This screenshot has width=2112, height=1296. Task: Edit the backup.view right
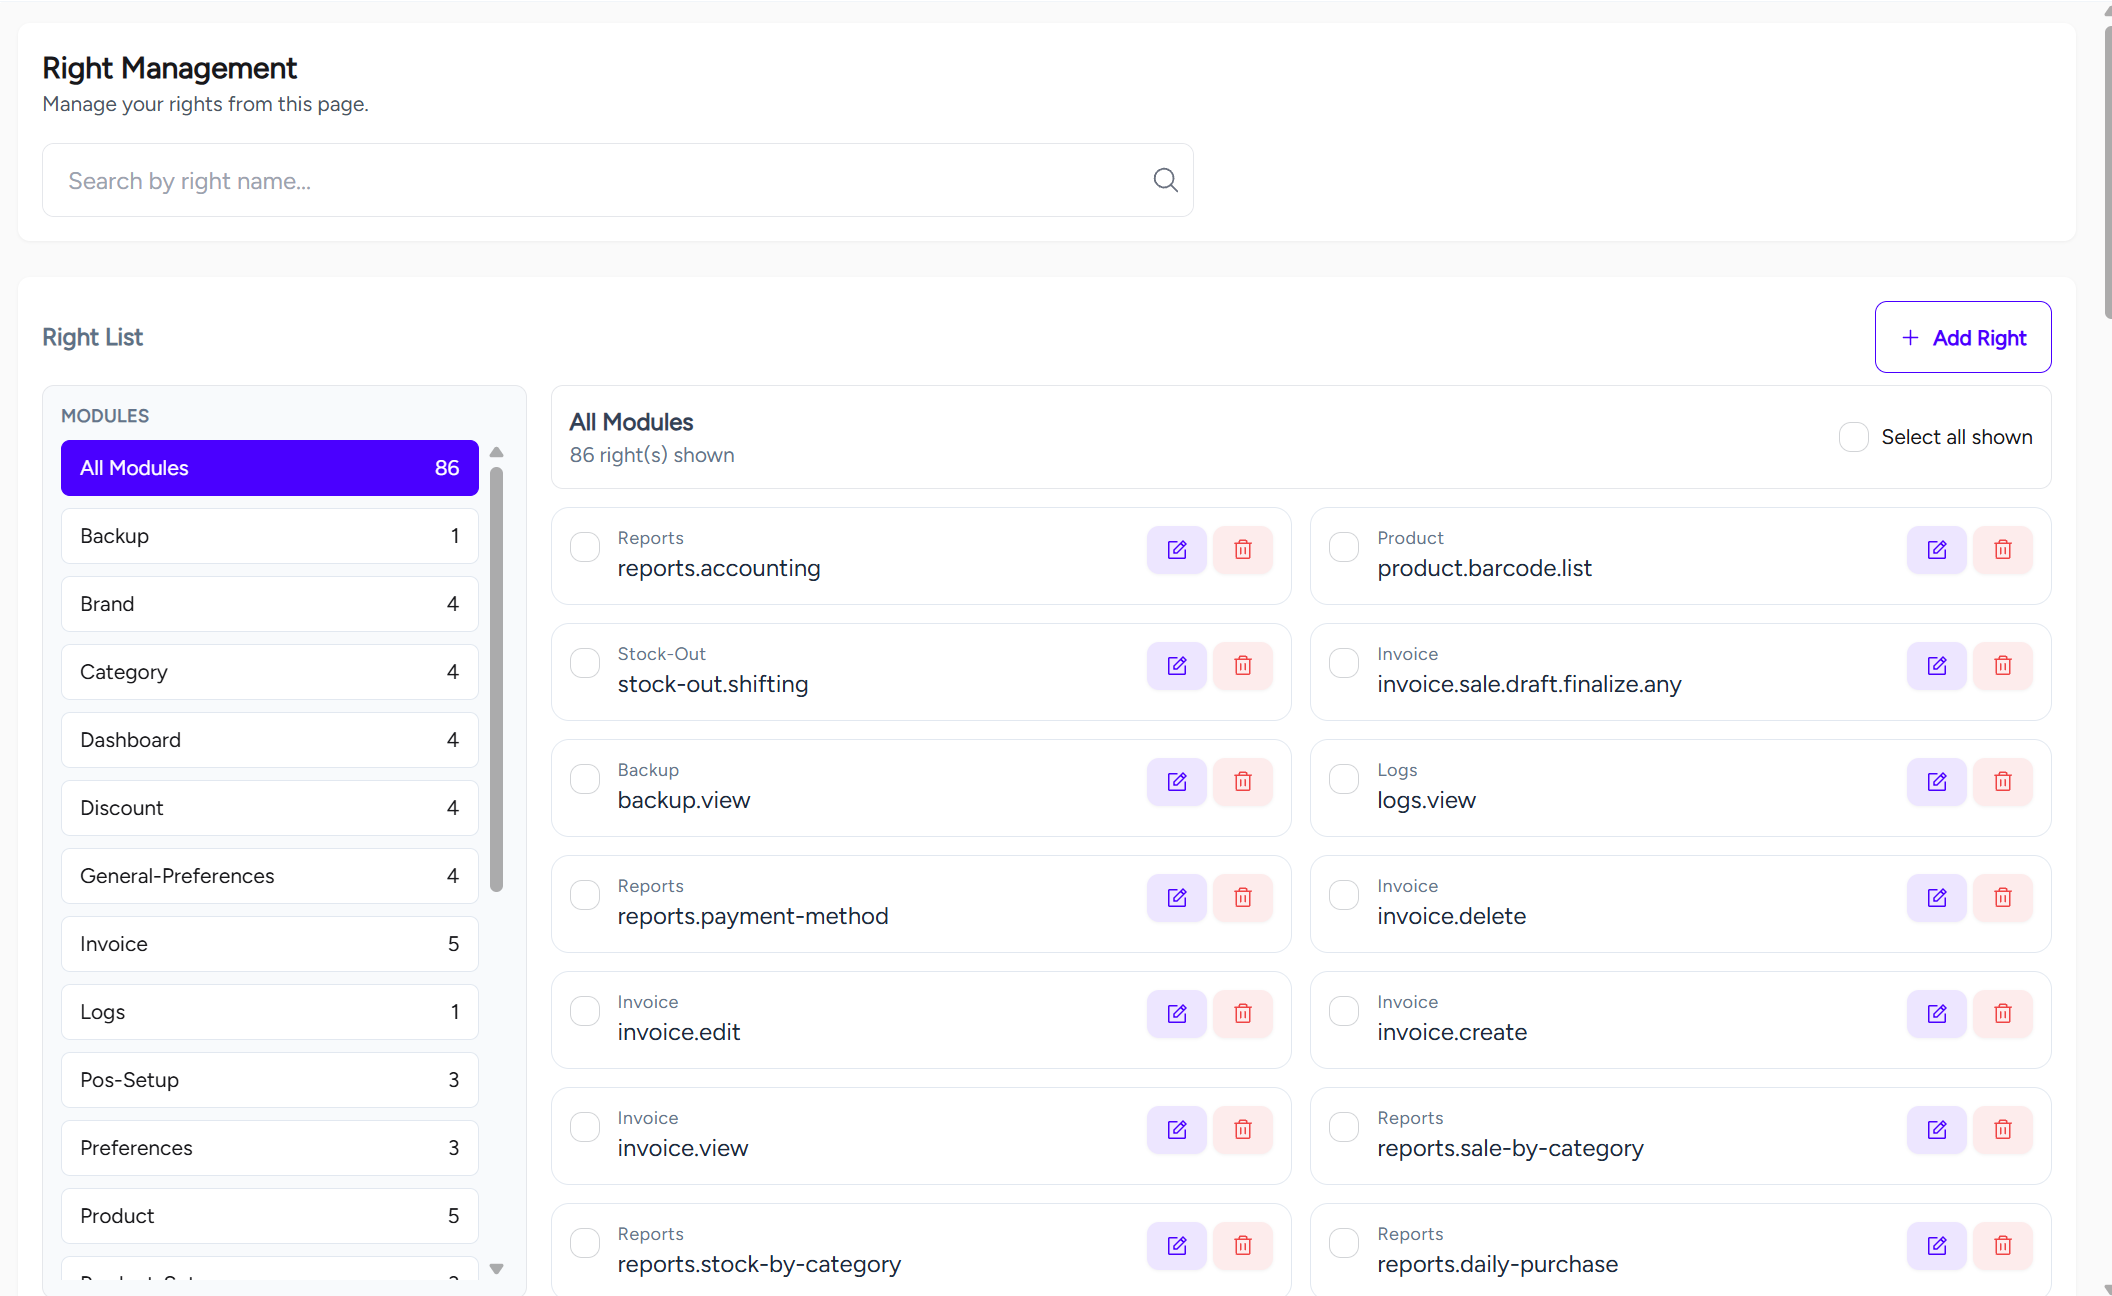pos(1177,782)
